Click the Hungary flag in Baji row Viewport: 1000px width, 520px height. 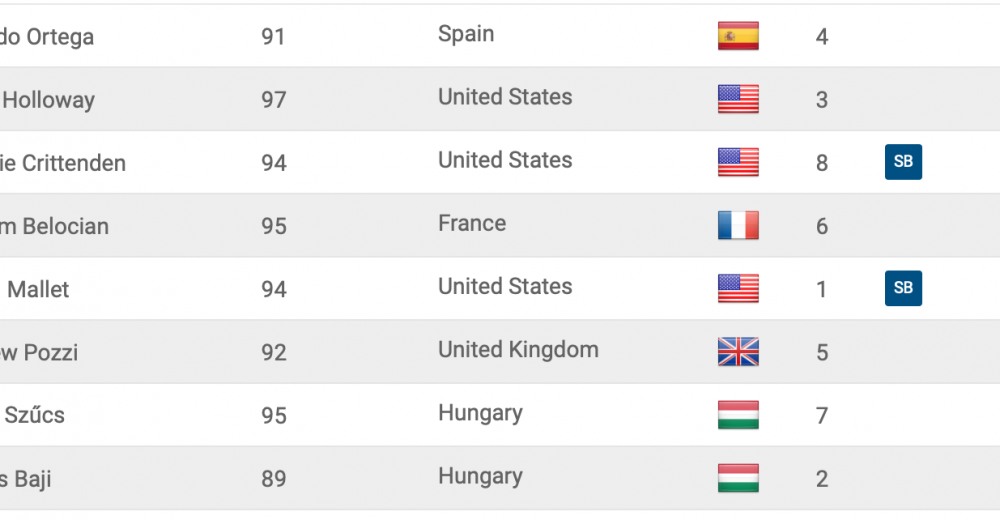coord(738,478)
